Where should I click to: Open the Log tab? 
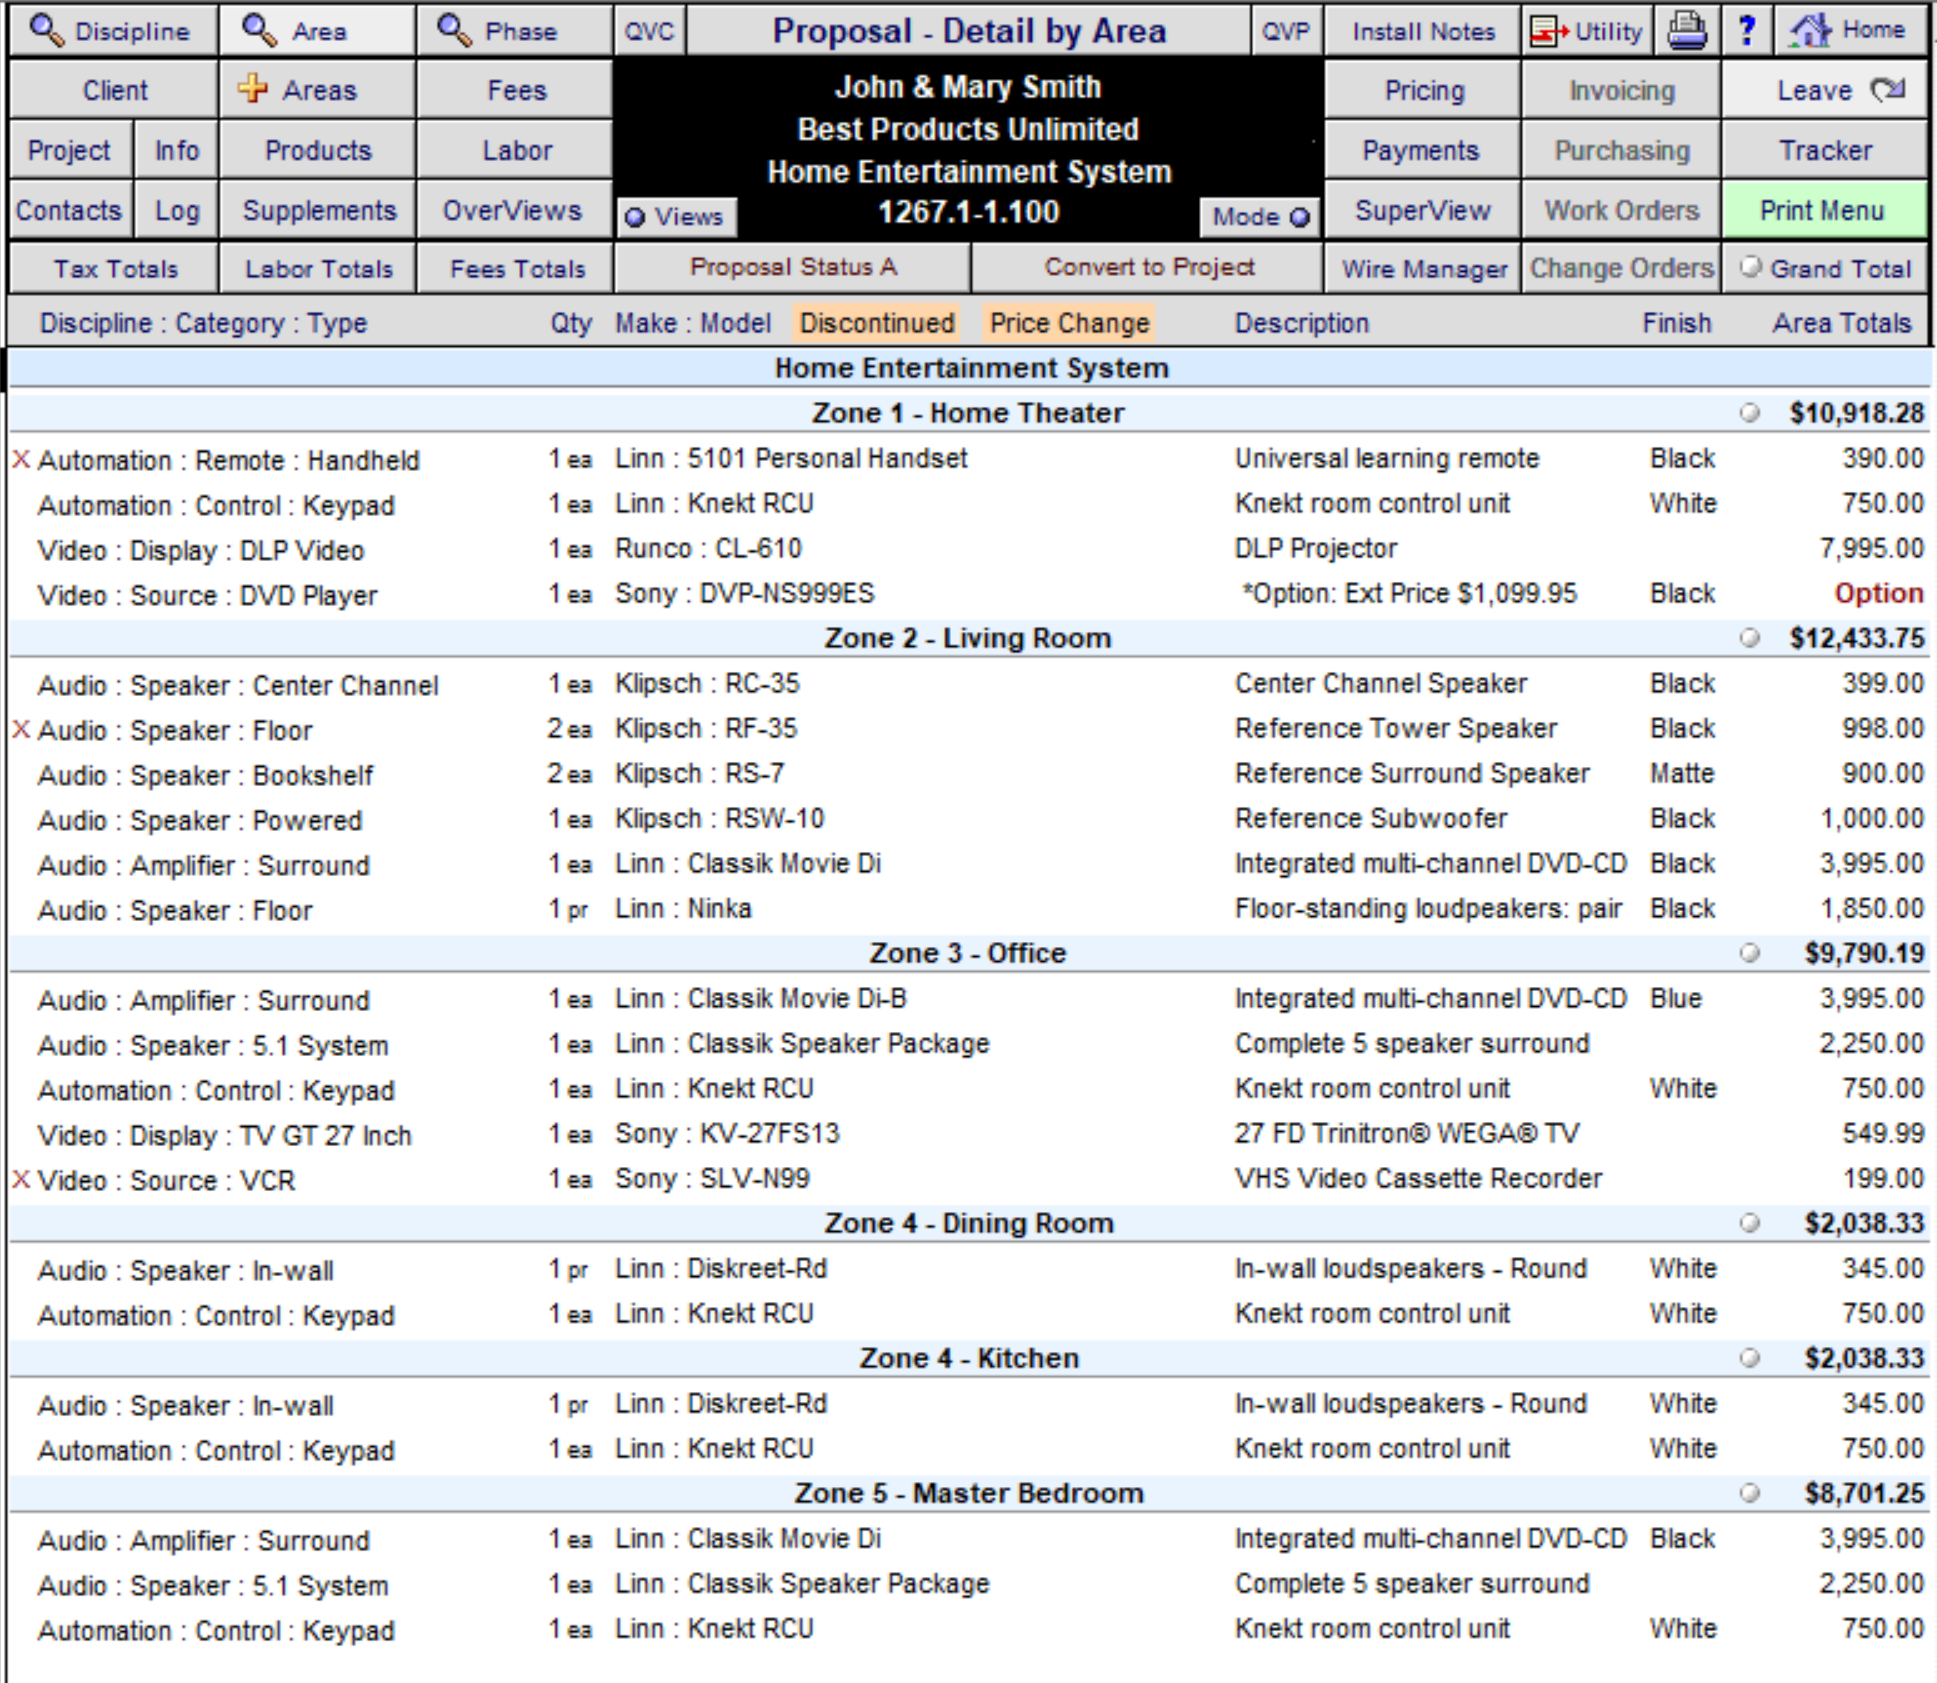pos(176,210)
